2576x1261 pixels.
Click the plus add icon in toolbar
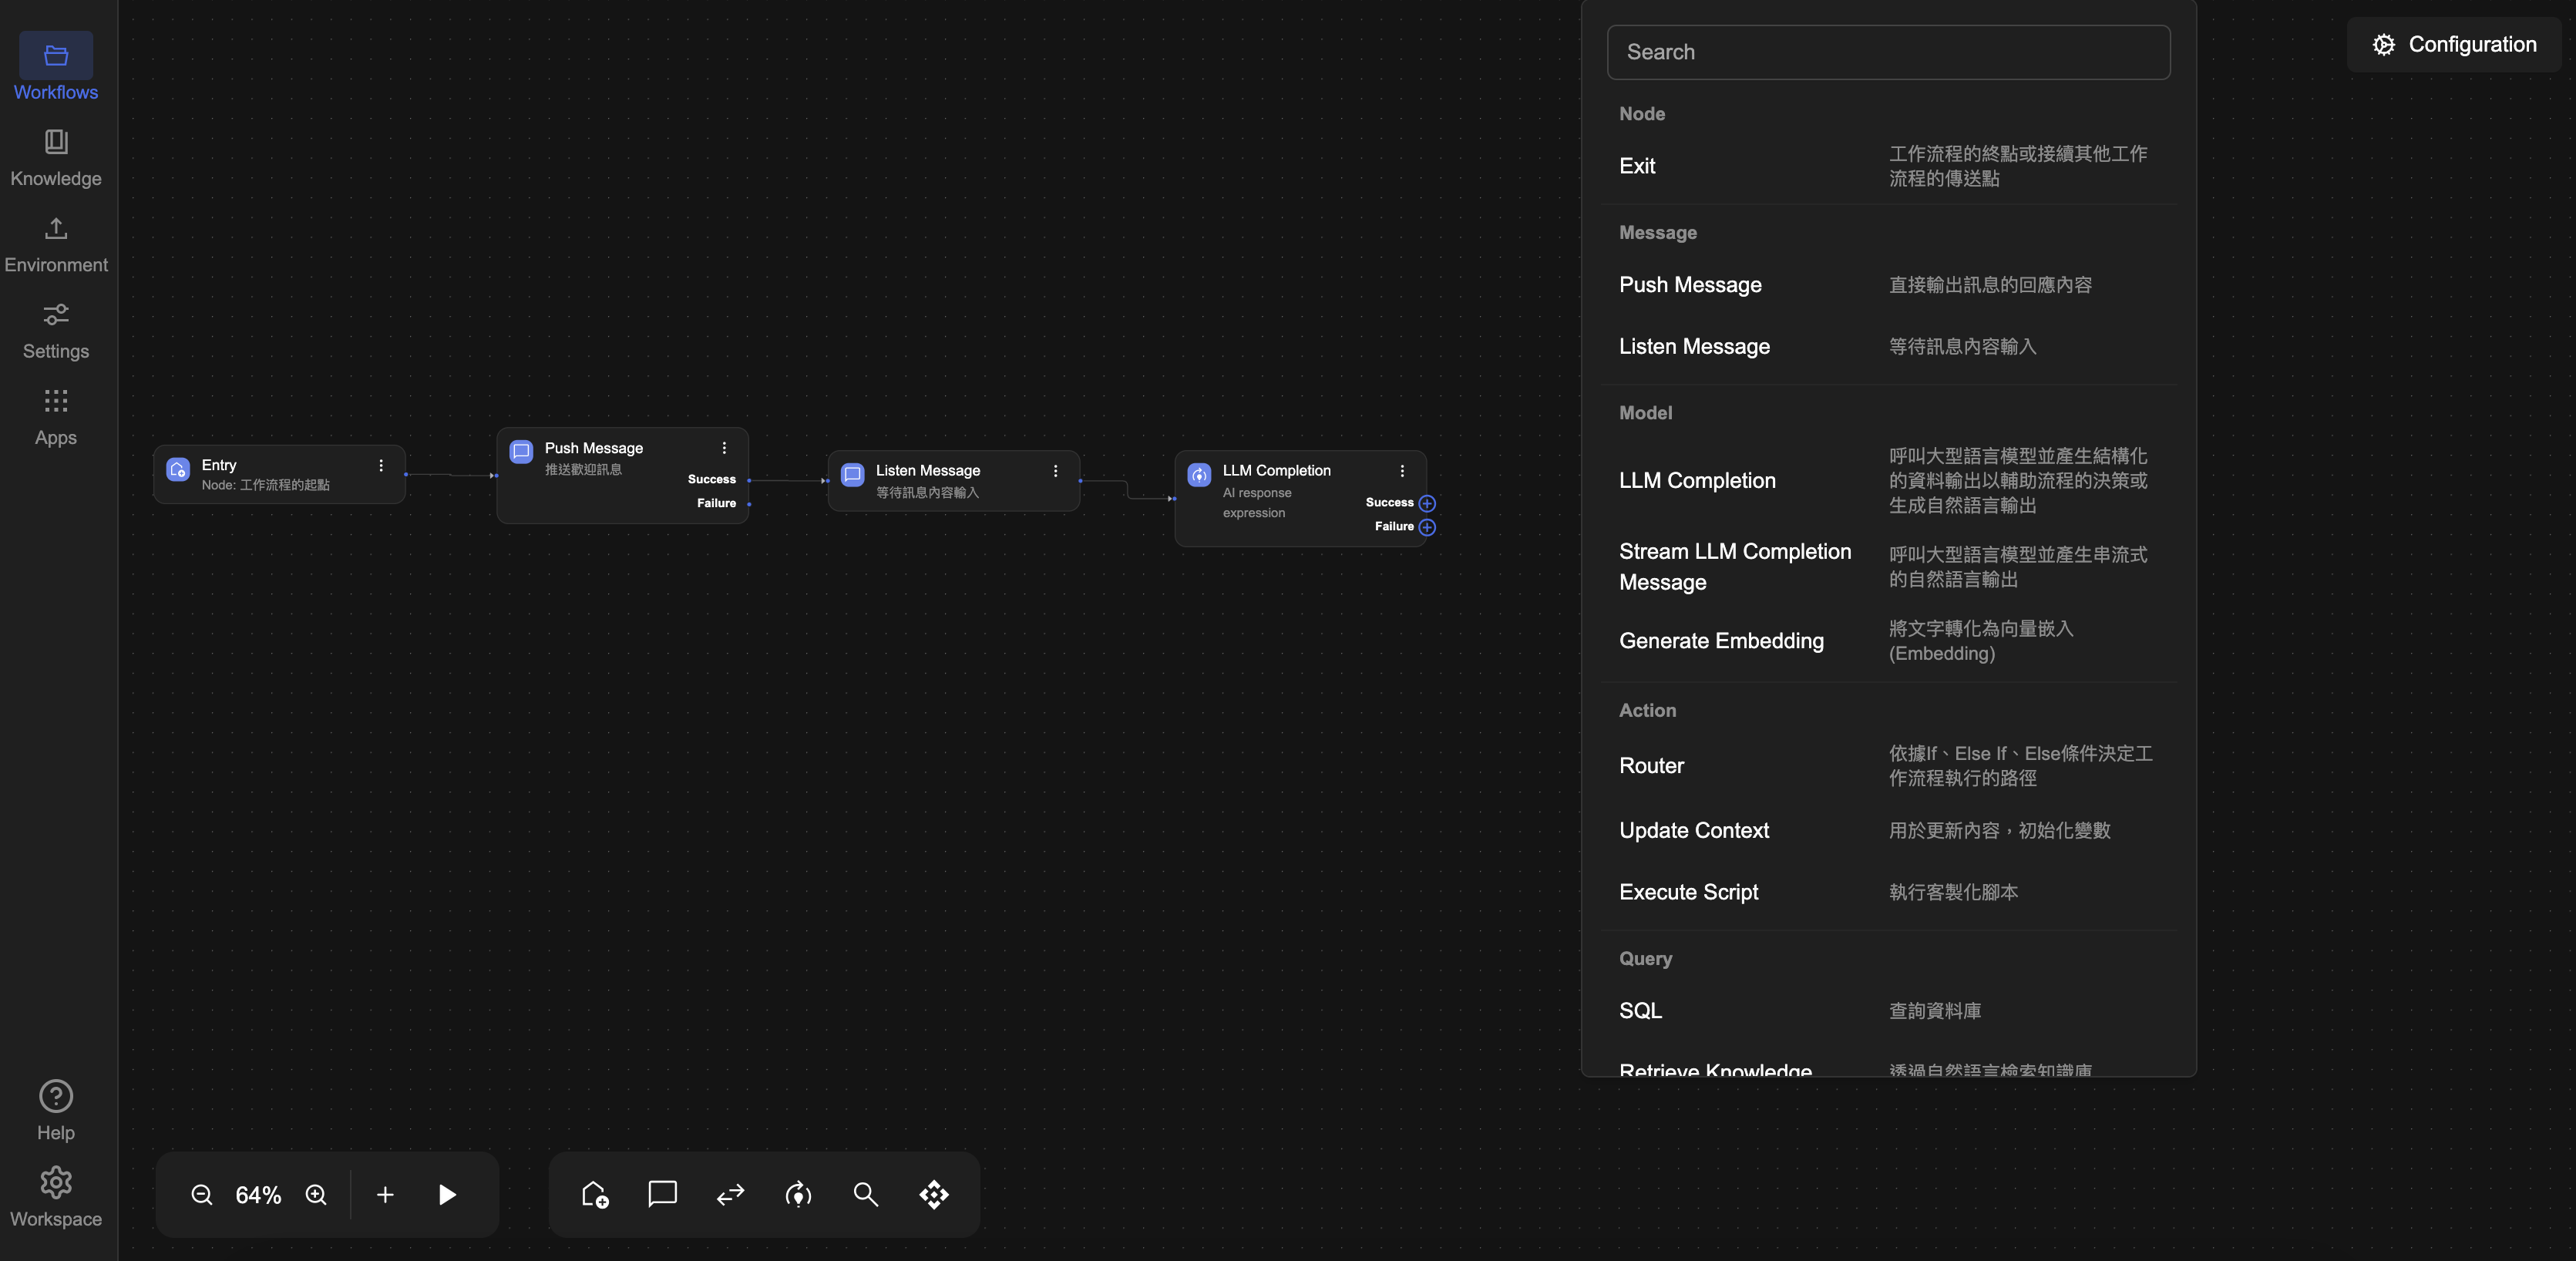point(385,1194)
